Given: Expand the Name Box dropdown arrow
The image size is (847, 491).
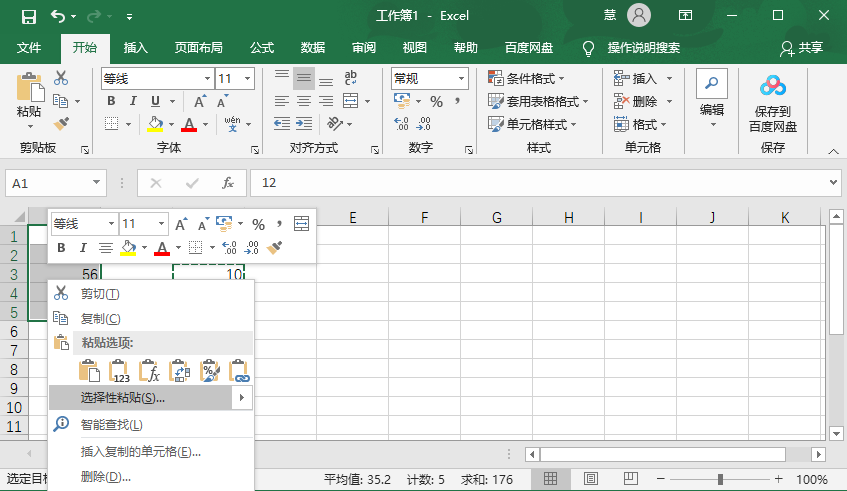Looking at the screenshot, I should [97, 184].
